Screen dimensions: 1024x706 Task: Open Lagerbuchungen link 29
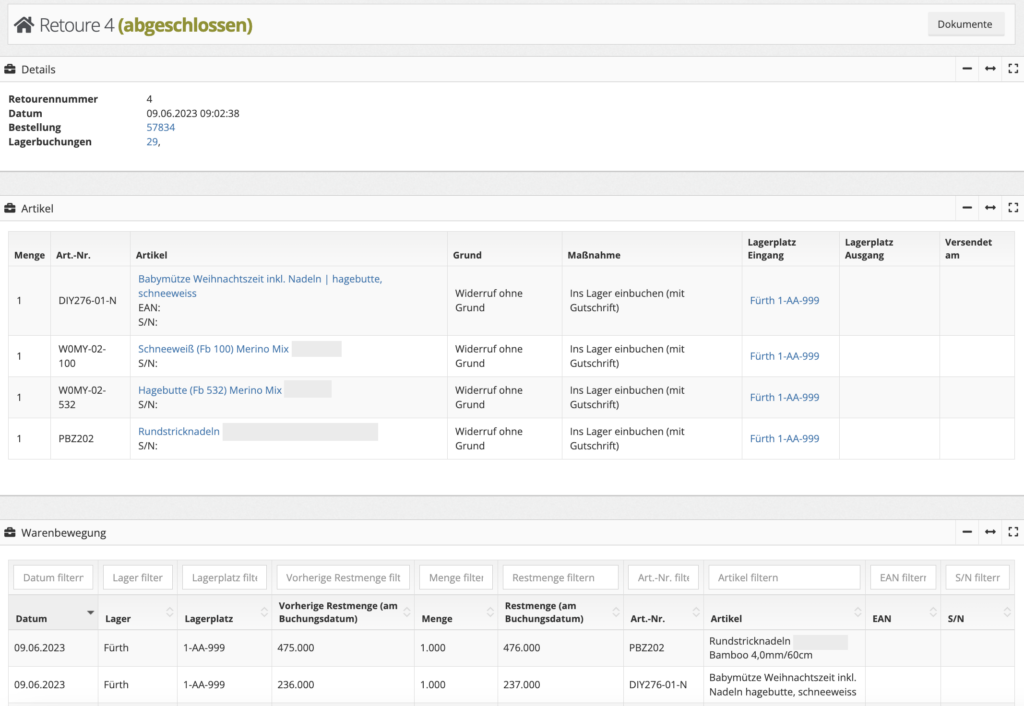152,142
